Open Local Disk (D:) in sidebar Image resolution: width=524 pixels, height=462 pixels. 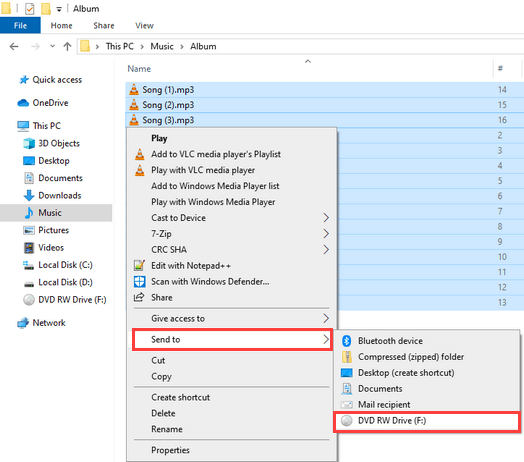(65, 282)
